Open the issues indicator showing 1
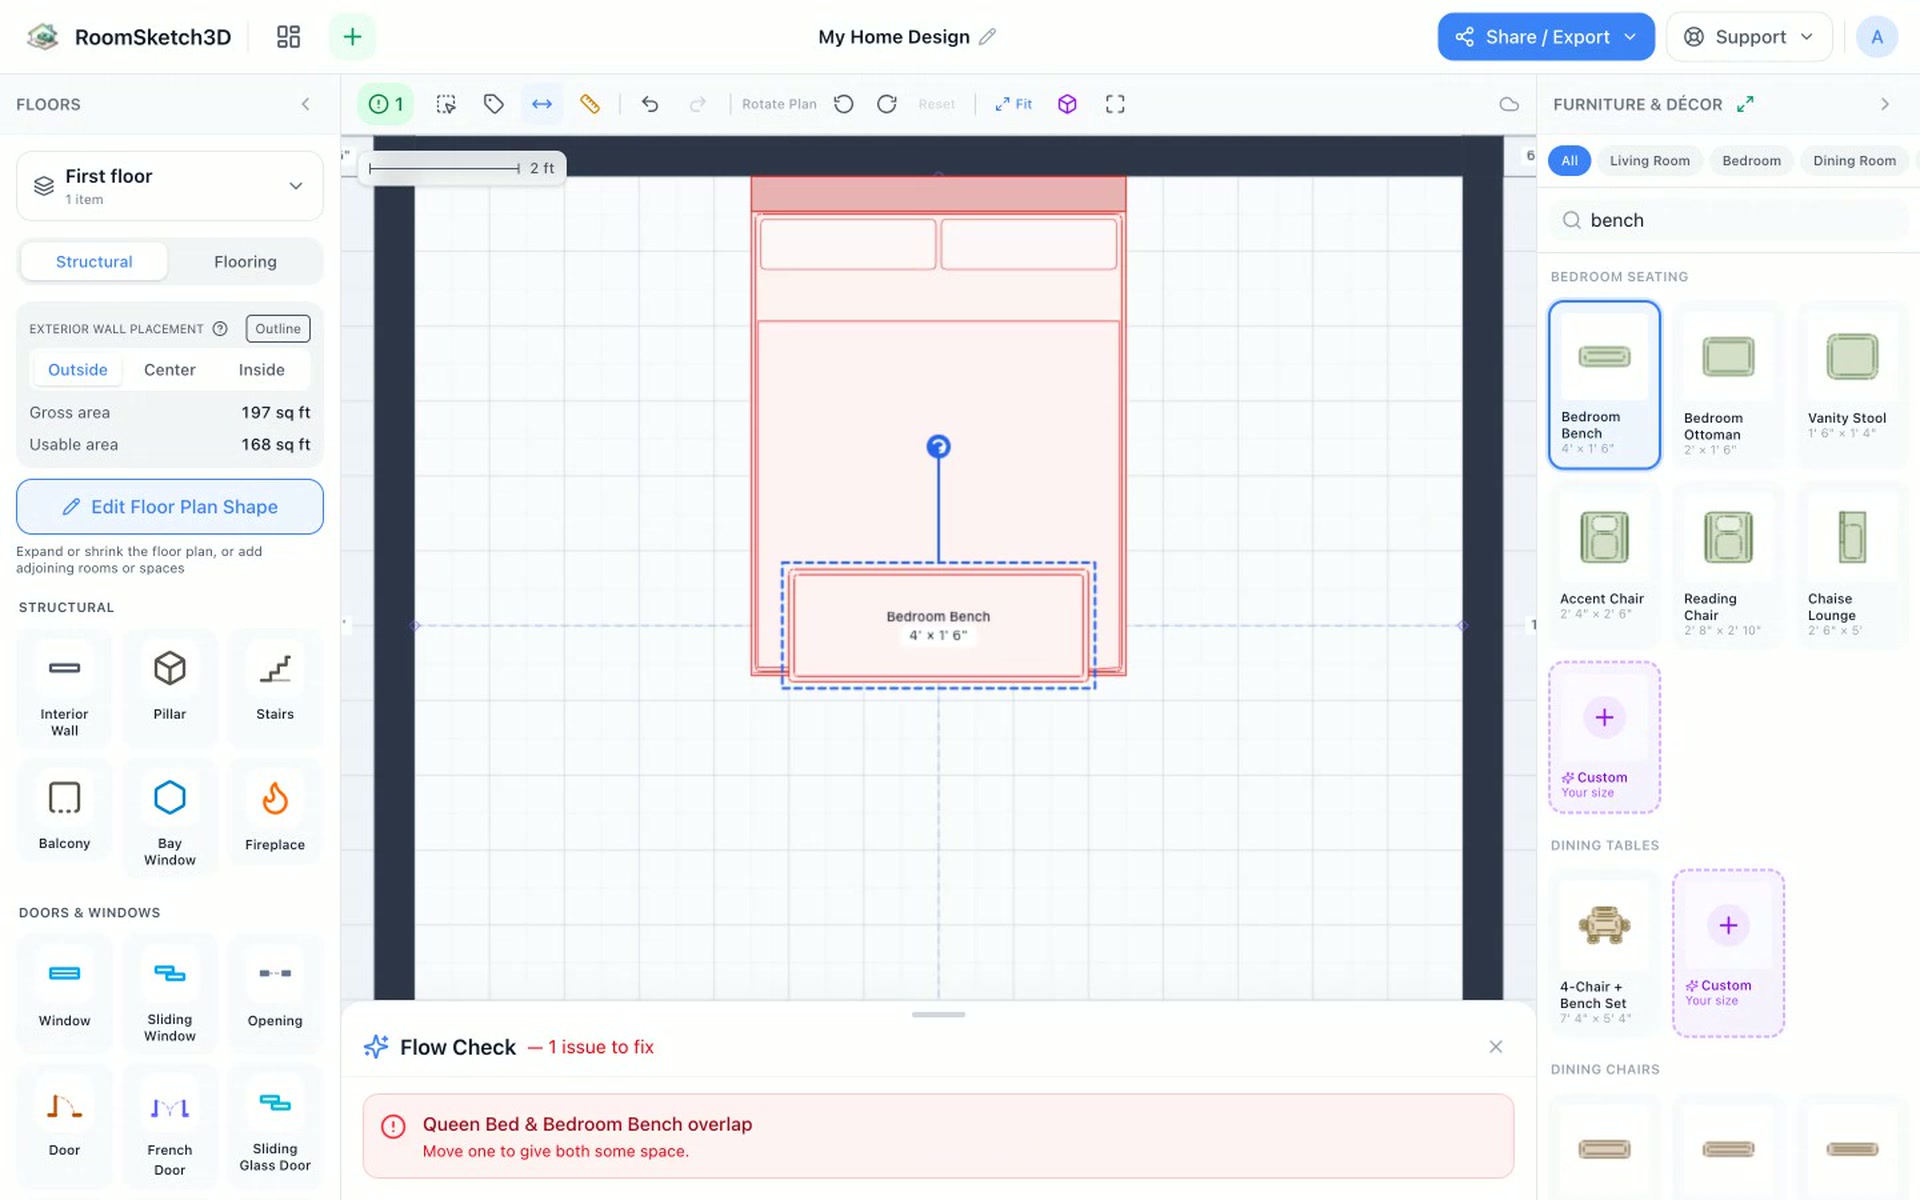 point(386,104)
